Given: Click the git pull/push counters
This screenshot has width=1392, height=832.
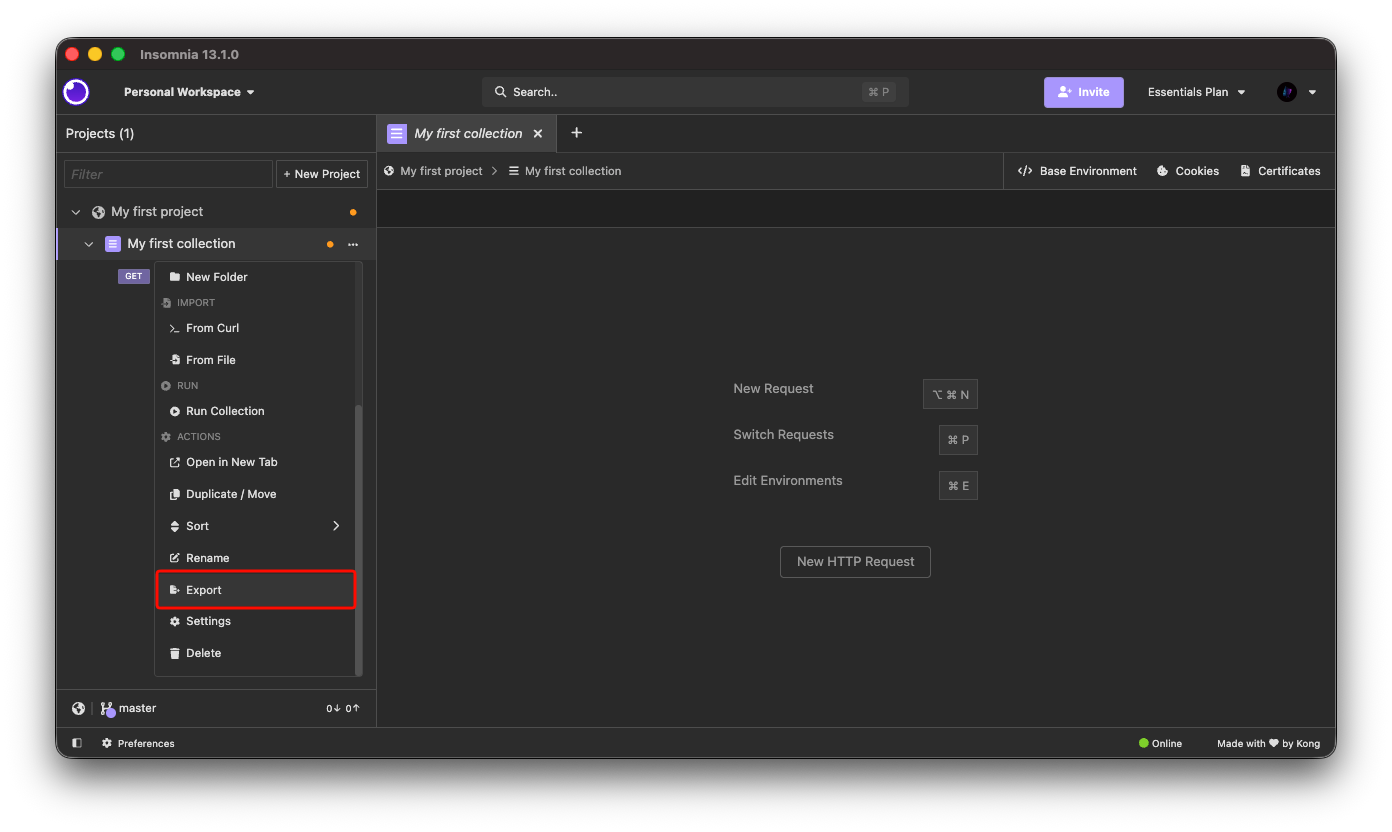Looking at the screenshot, I should (343, 708).
